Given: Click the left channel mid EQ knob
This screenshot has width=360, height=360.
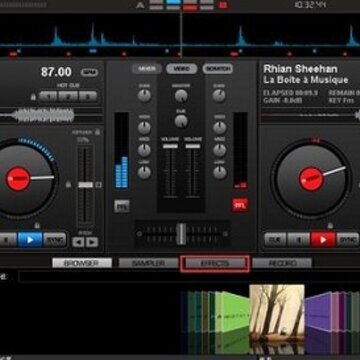Looking at the screenshot, I should [x=144, y=150].
